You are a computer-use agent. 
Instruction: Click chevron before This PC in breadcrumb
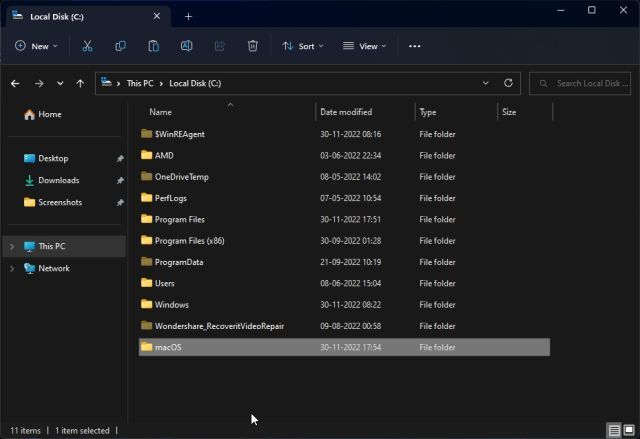pyautogui.click(x=118, y=84)
